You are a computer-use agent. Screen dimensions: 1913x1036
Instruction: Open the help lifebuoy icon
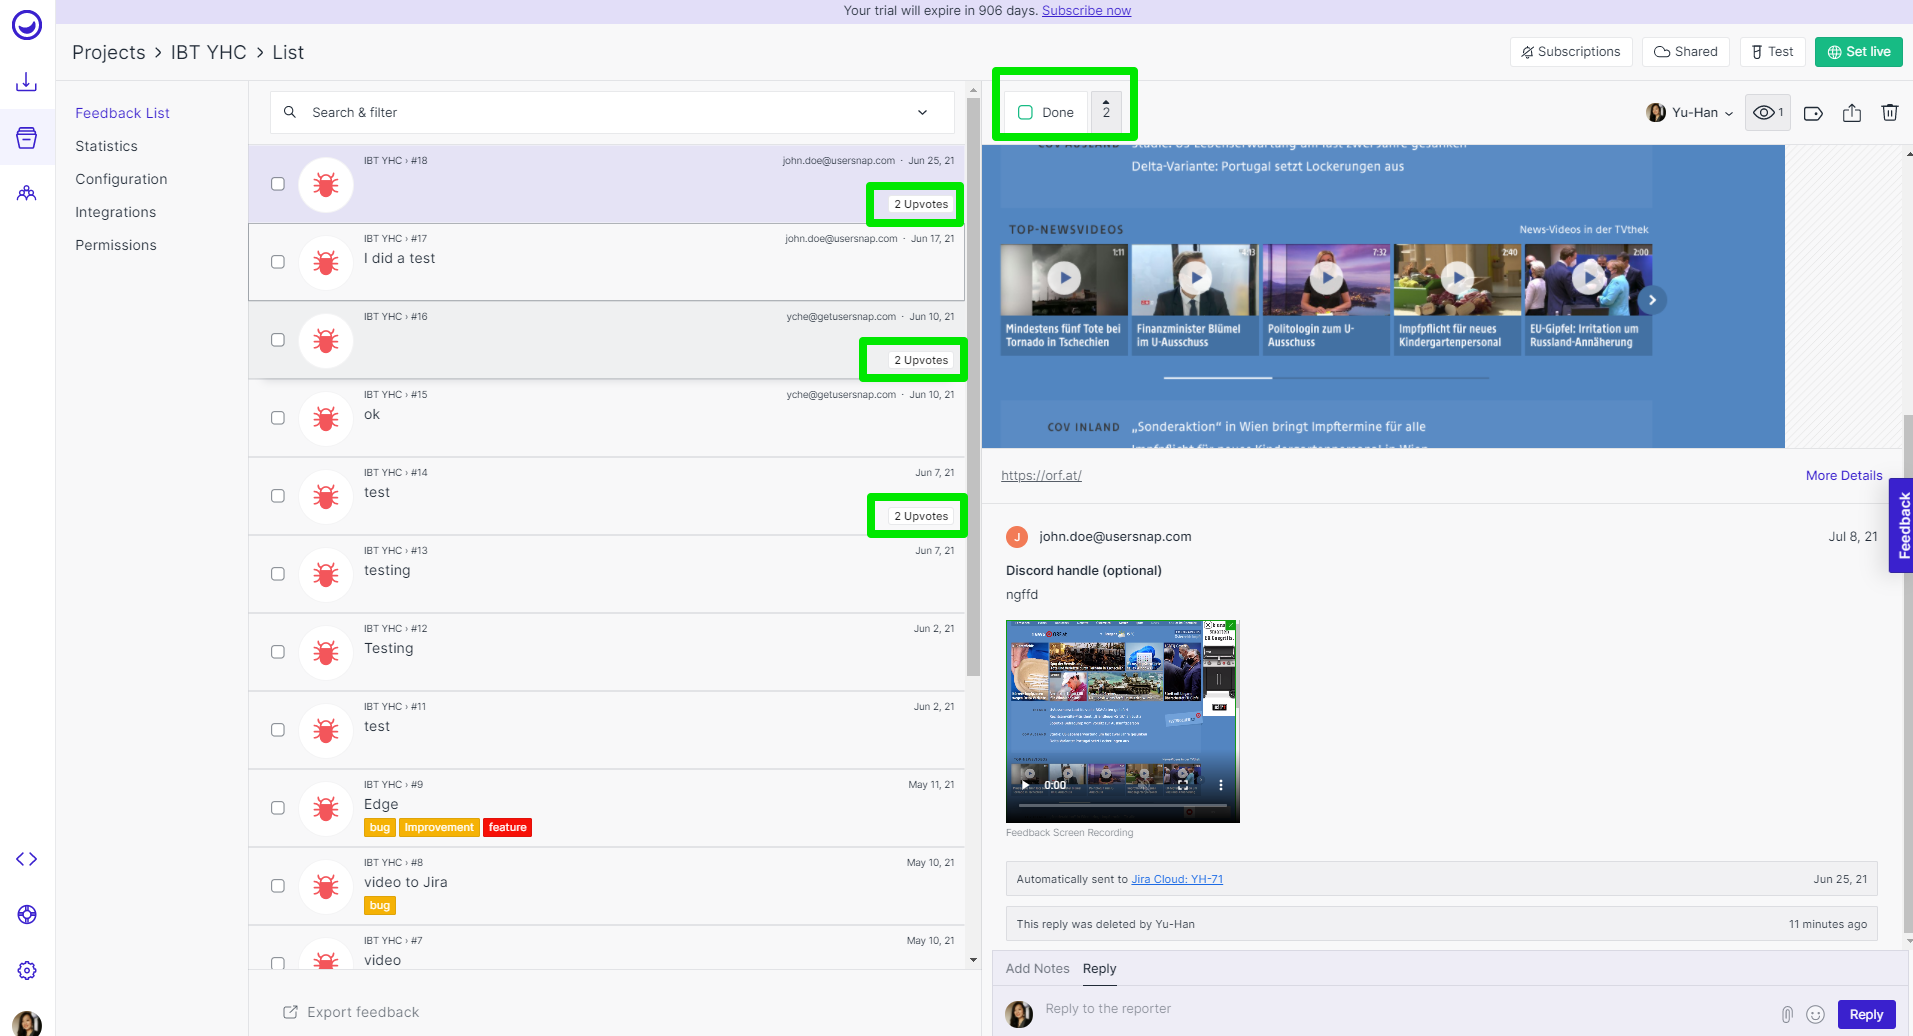(x=27, y=914)
